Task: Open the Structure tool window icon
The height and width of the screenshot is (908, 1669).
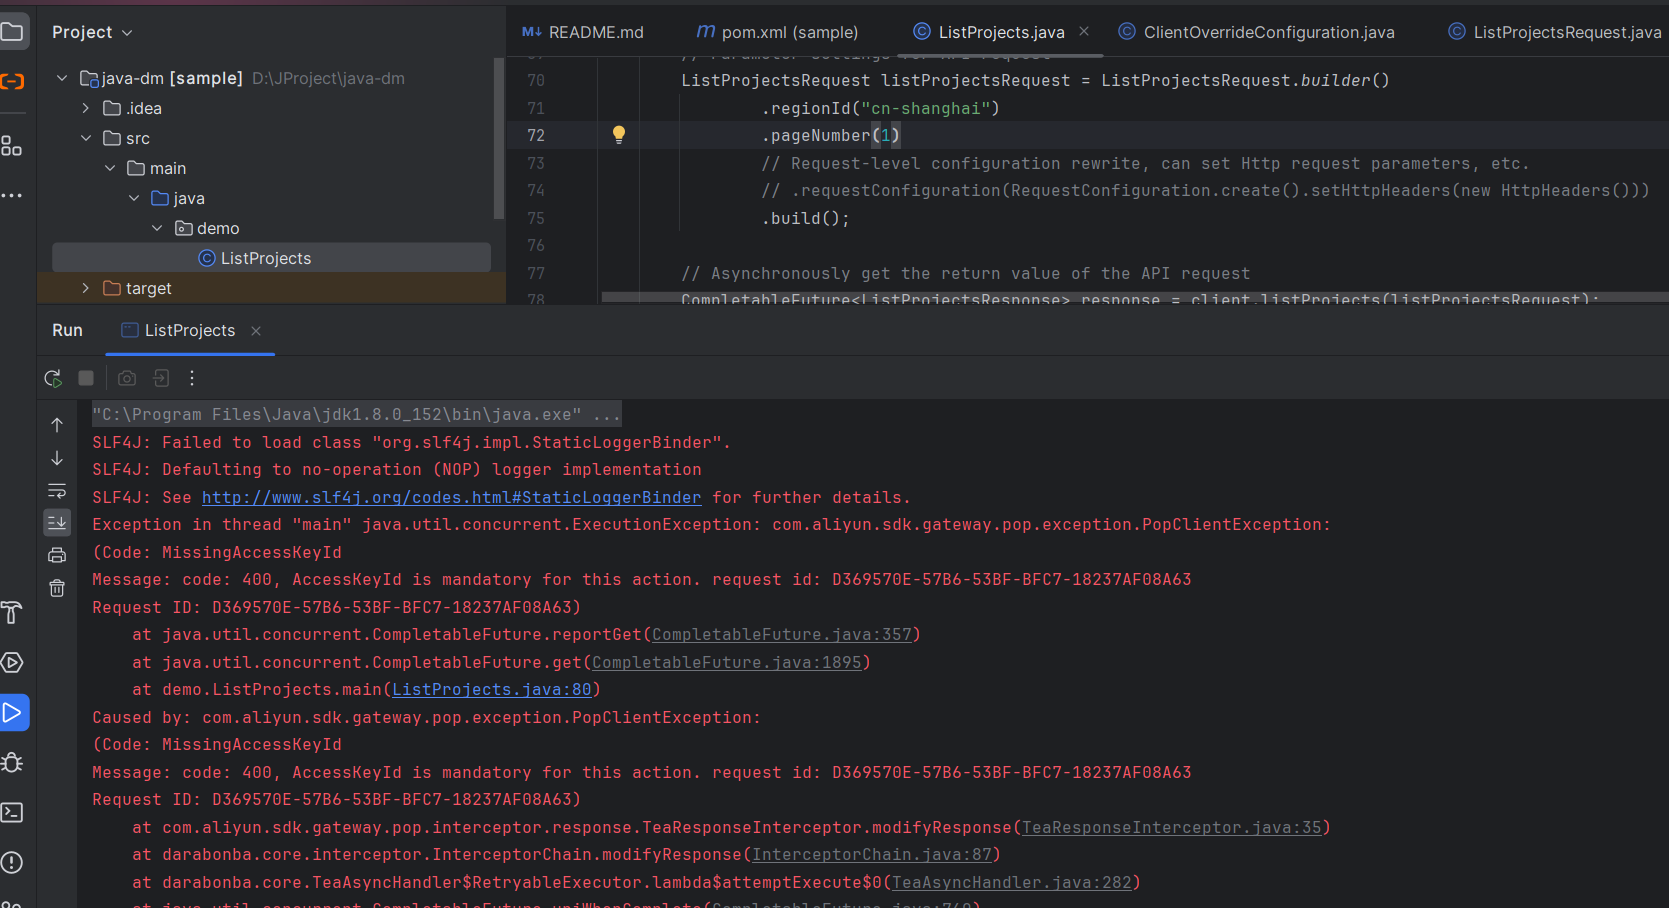Action: pos(12,146)
